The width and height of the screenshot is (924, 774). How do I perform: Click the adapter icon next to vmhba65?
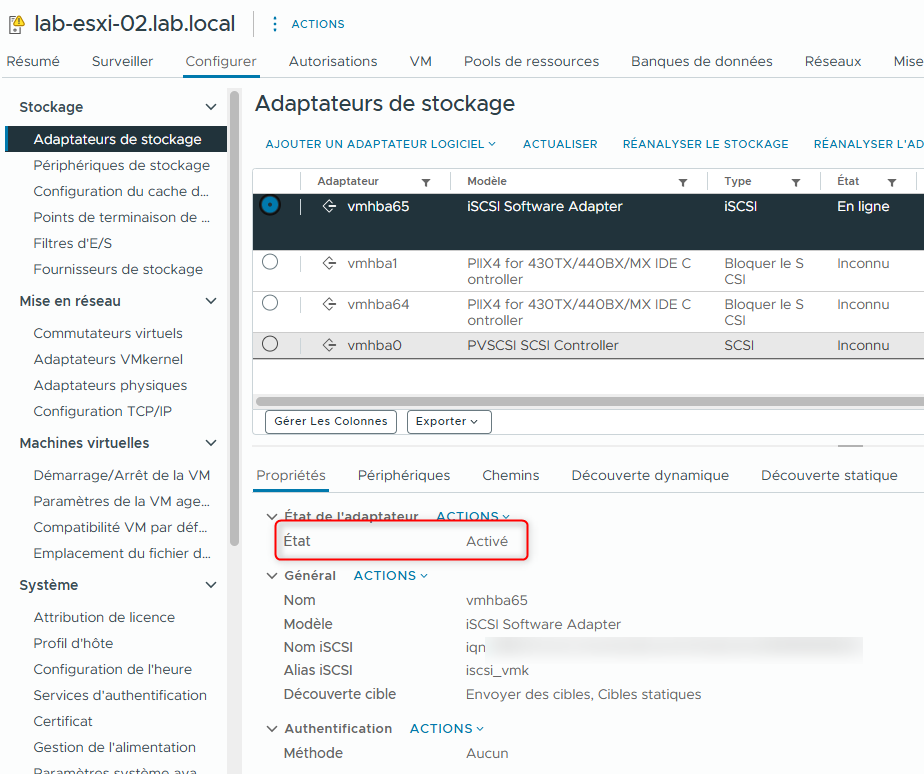(x=331, y=206)
